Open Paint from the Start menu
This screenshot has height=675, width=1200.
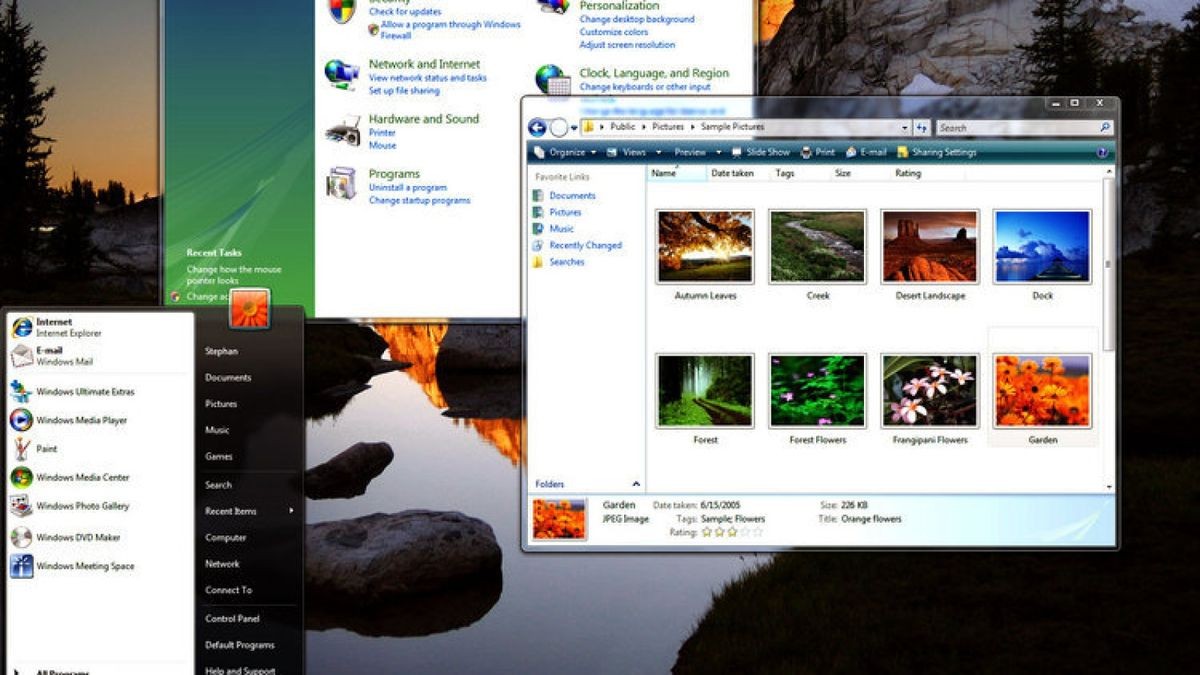[x=46, y=449]
